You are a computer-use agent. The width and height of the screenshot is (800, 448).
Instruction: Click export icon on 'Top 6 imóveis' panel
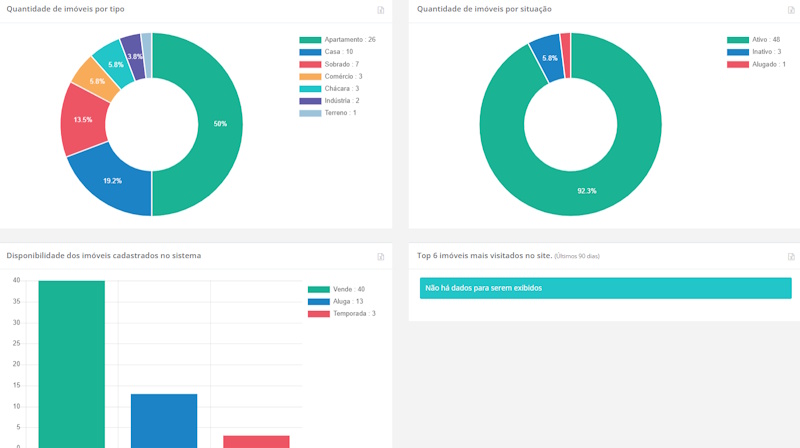(x=791, y=257)
